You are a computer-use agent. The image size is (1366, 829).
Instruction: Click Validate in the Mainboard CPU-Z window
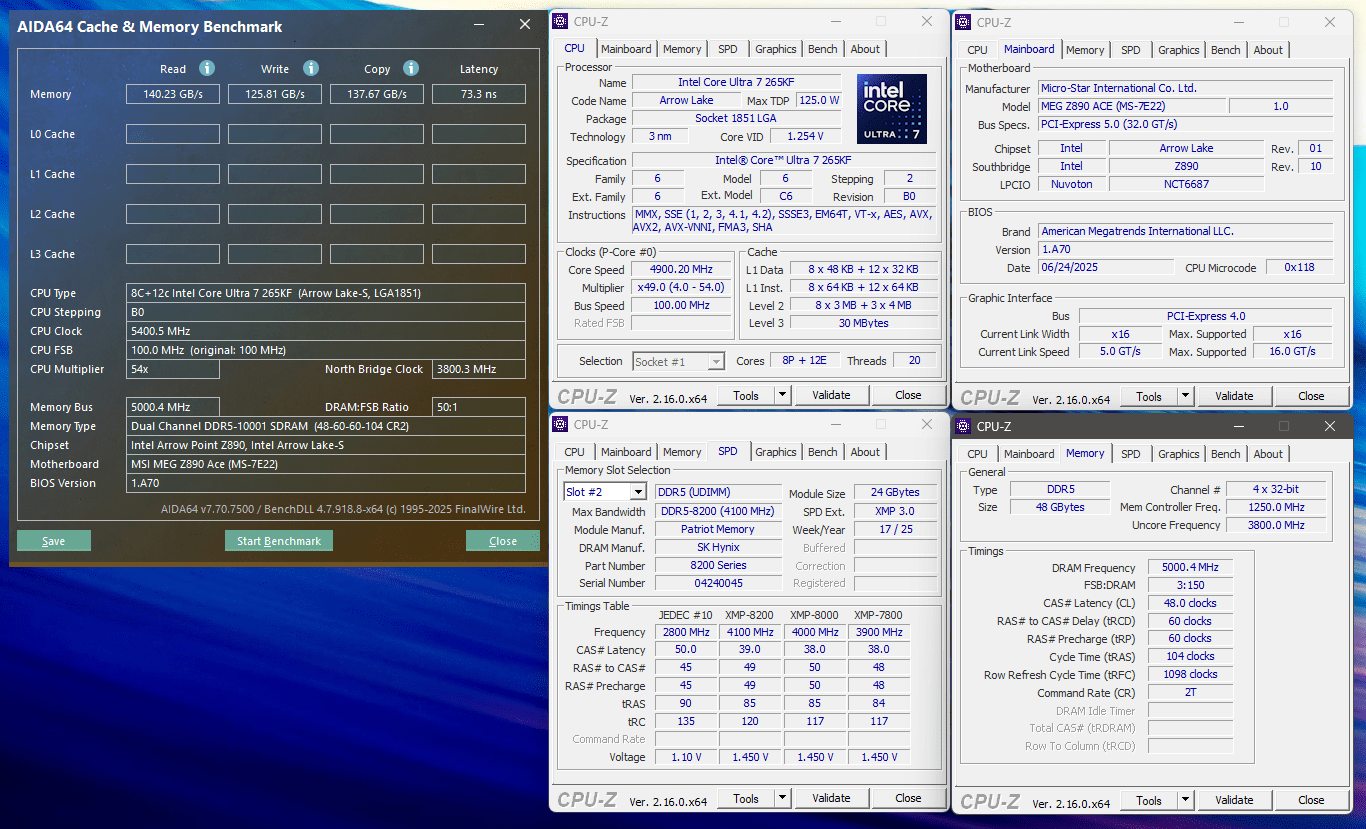pos(1234,396)
